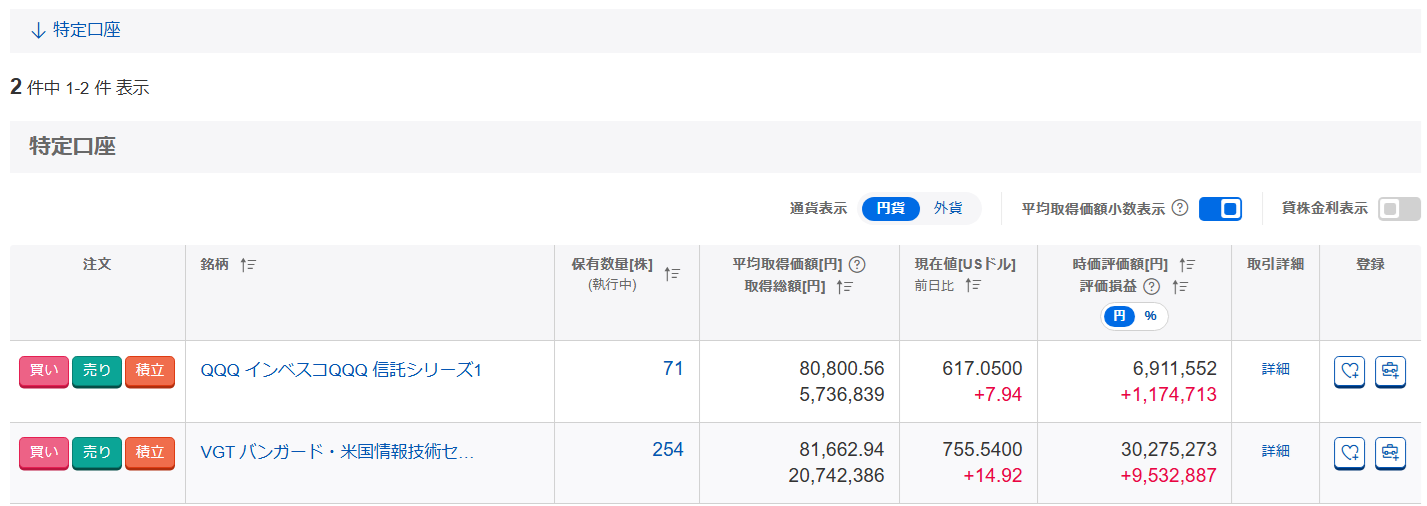The image size is (1427, 506).
Task: Sort holdings by 保有数量
Action: (x=672, y=274)
